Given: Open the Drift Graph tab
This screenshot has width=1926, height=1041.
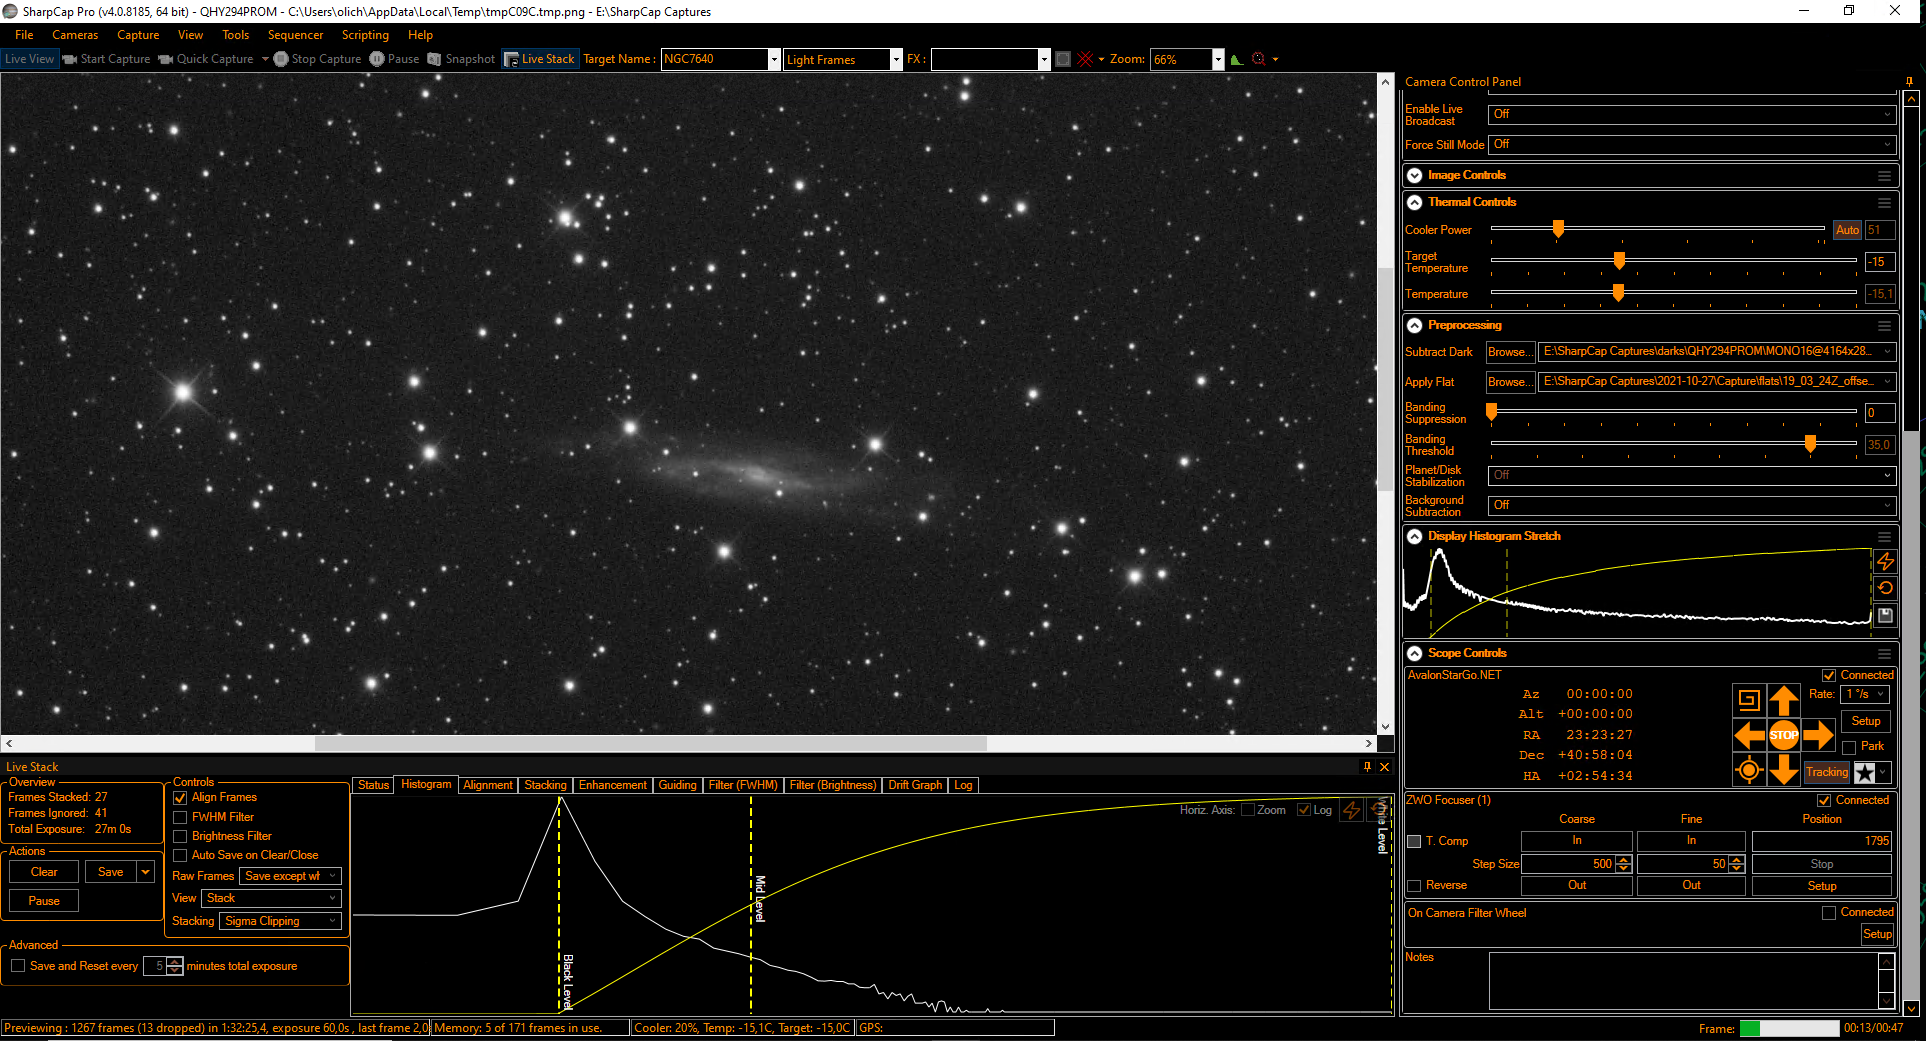Looking at the screenshot, I should [x=915, y=785].
